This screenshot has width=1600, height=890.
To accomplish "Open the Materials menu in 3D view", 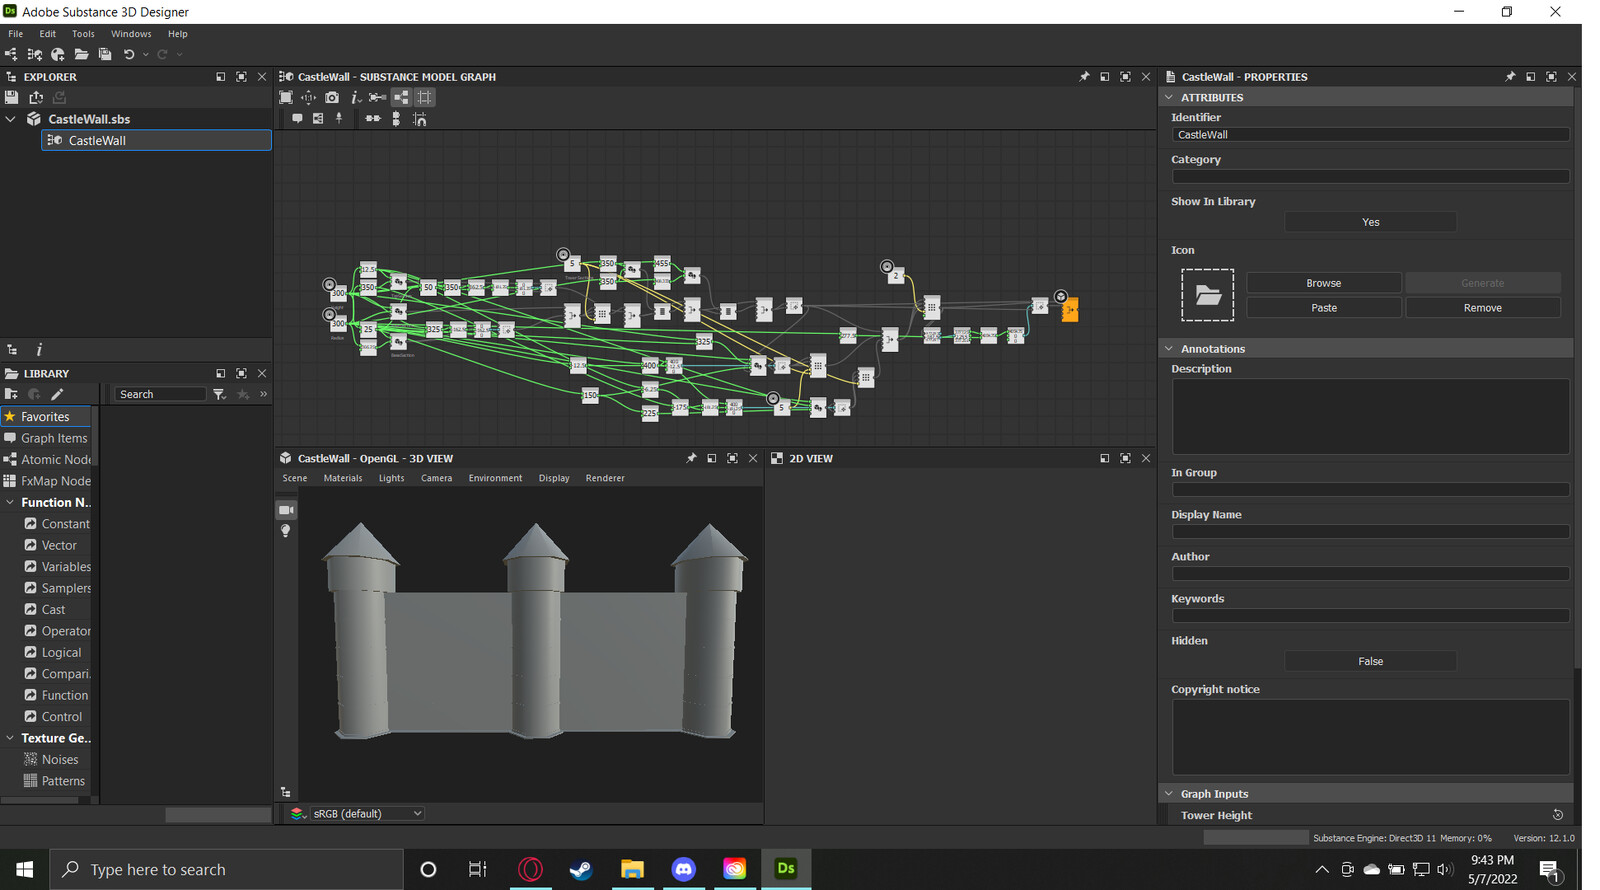I will coord(343,478).
